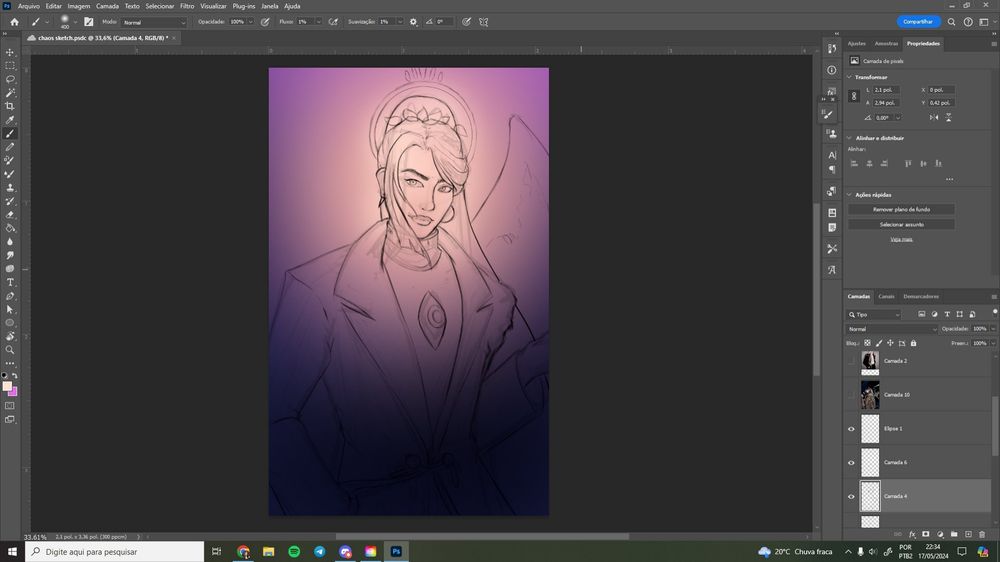This screenshot has height=562, width=1000.
Task: Click Selecionar assunto button
Action: point(901,225)
